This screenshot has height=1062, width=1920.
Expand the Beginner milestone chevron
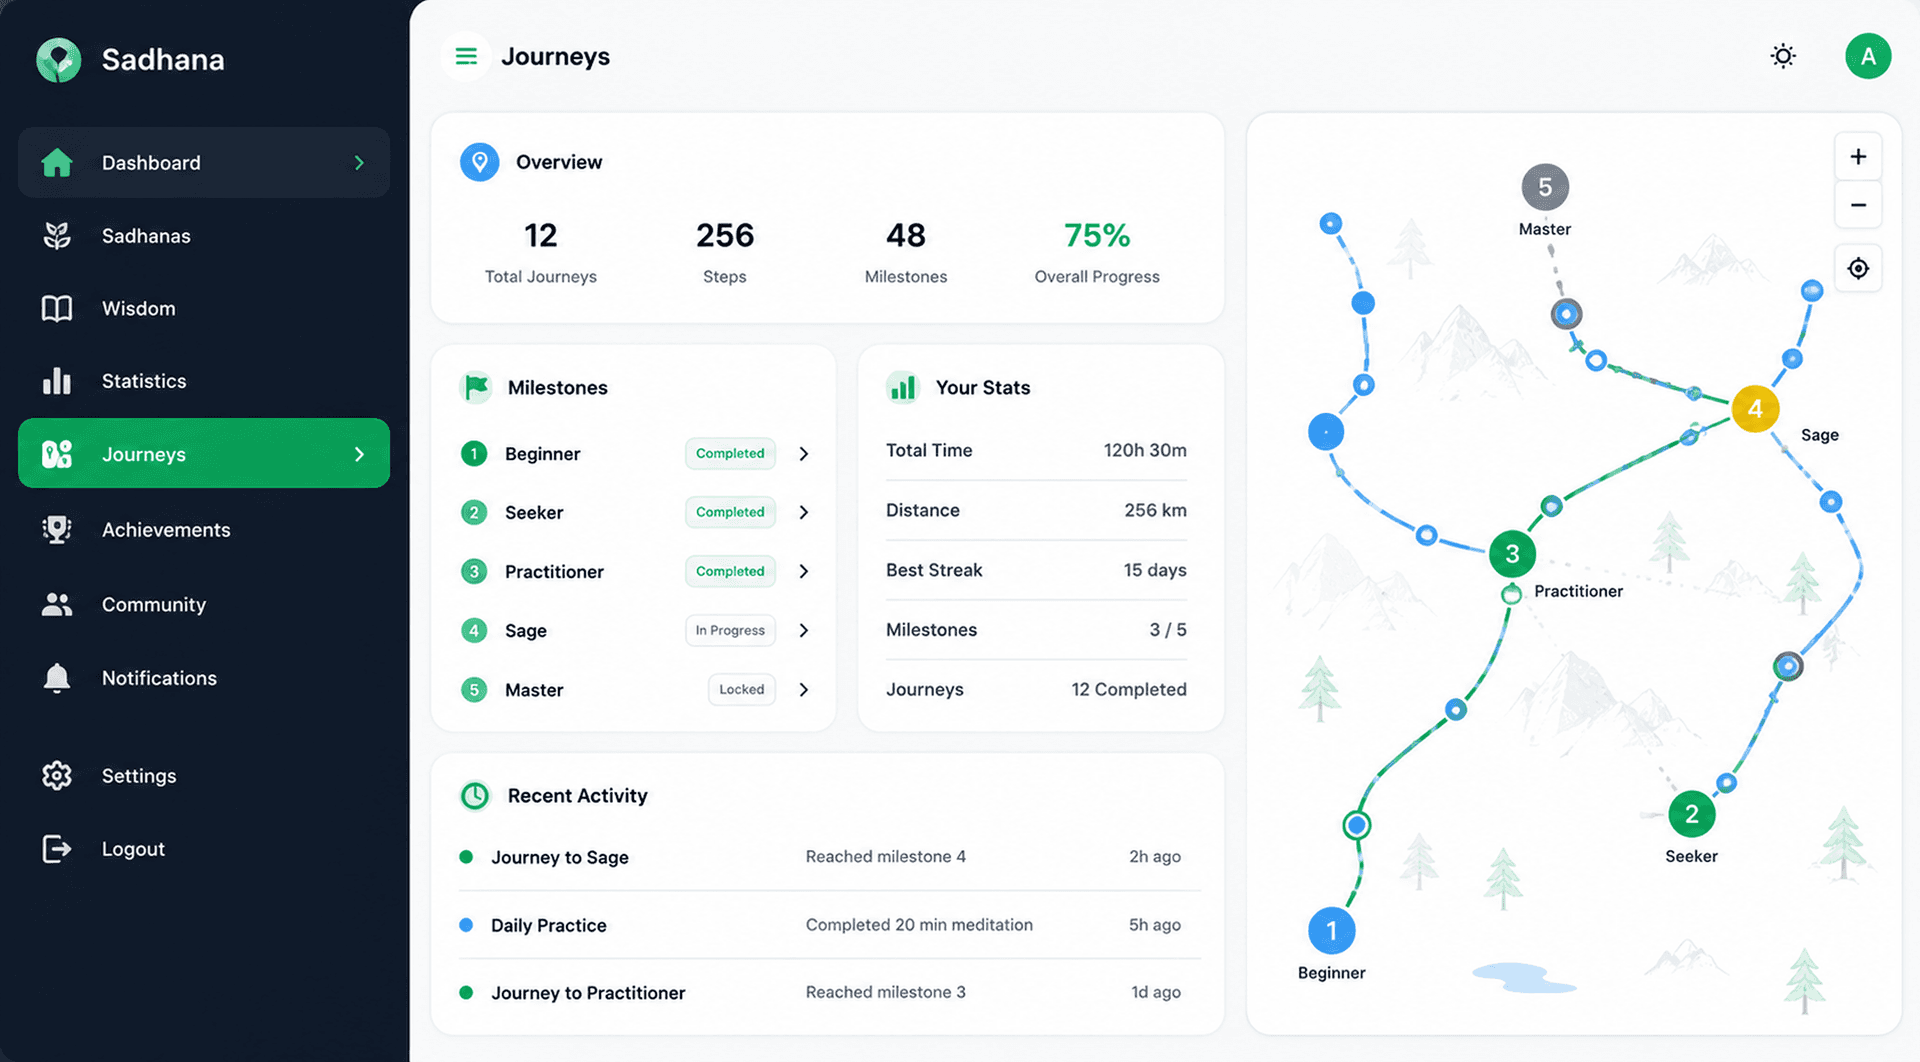point(804,454)
